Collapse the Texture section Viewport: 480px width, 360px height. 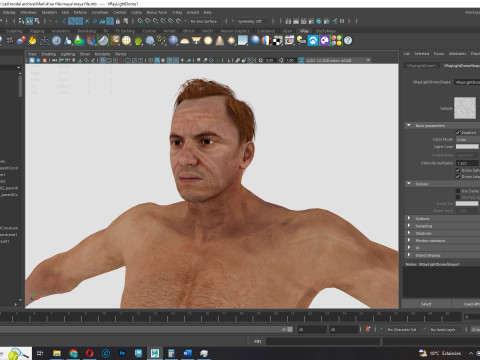pos(409,184)
